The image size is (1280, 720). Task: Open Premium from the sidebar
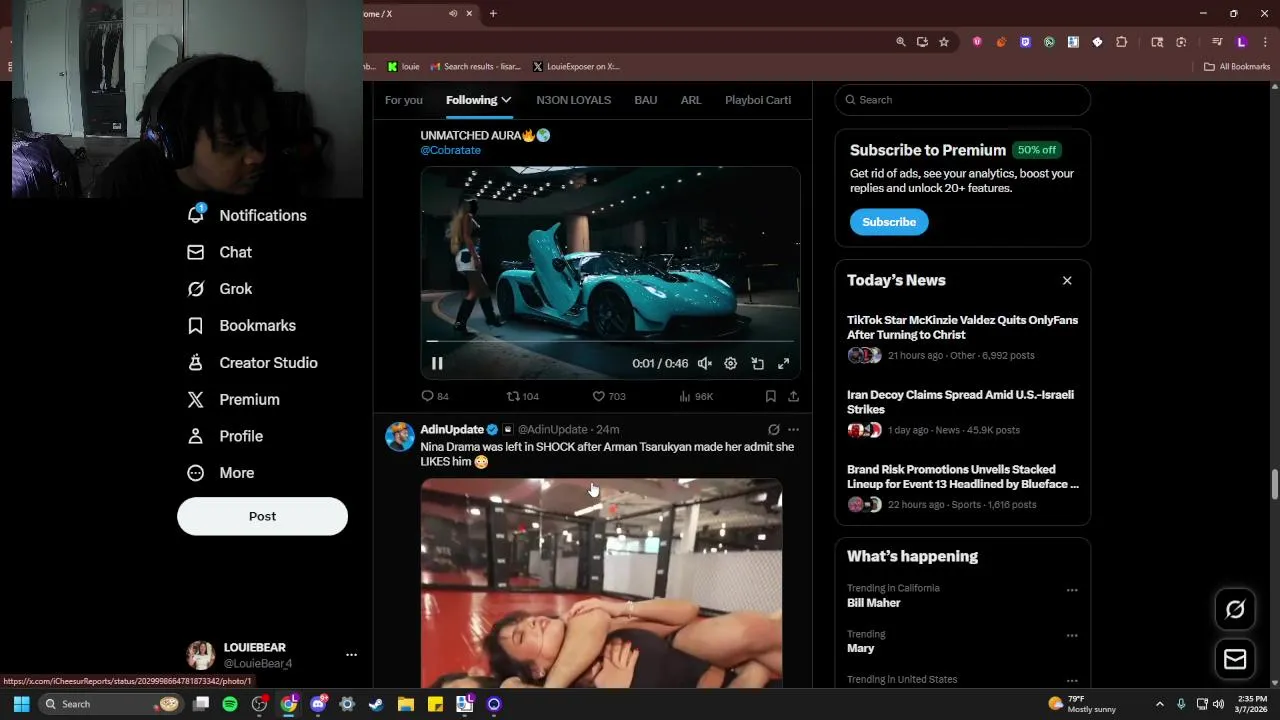point(234,399)
